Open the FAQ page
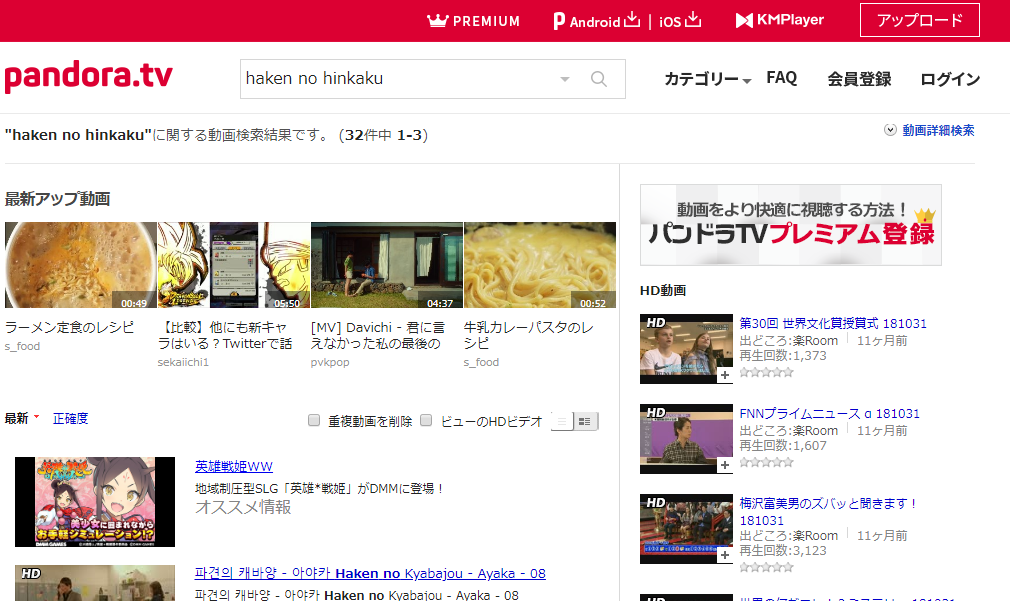 (781, 78)
